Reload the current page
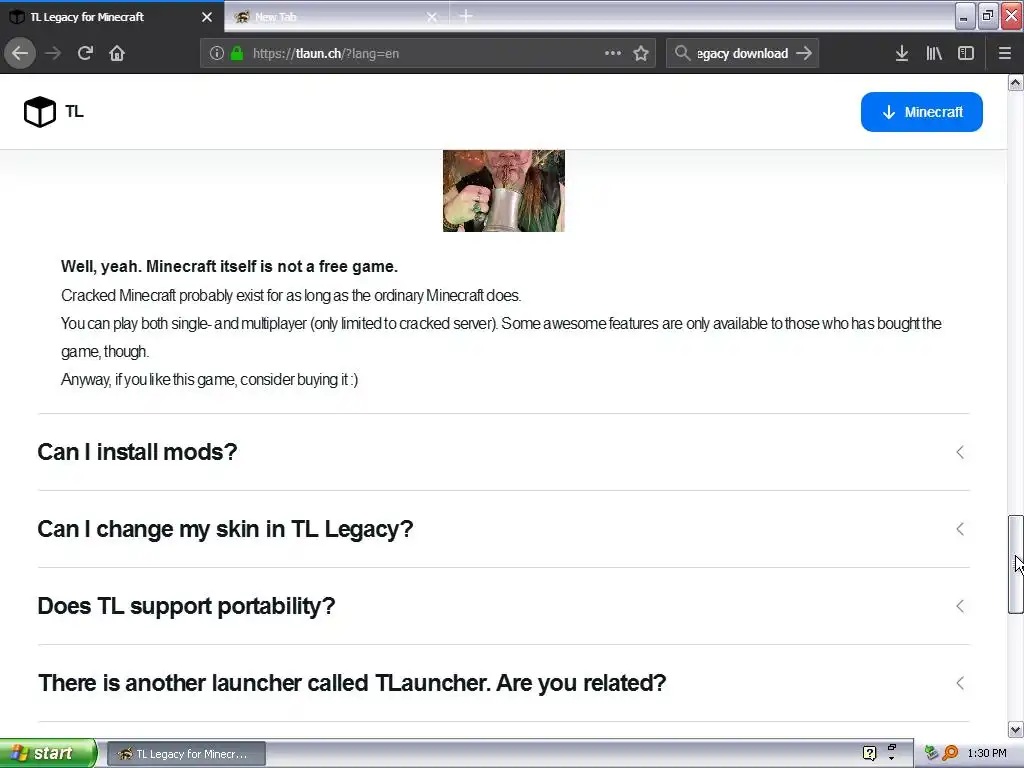 (85, 54)
